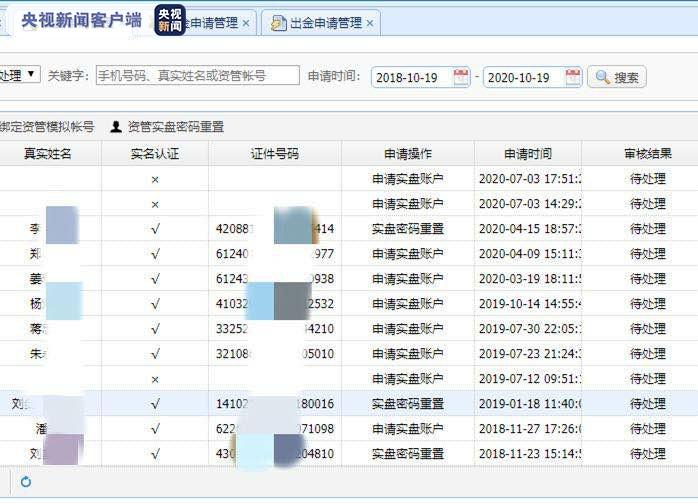Click the 央视新闻 logo at top
Viewport: 698px width, 504px height.
click(170, 19)
